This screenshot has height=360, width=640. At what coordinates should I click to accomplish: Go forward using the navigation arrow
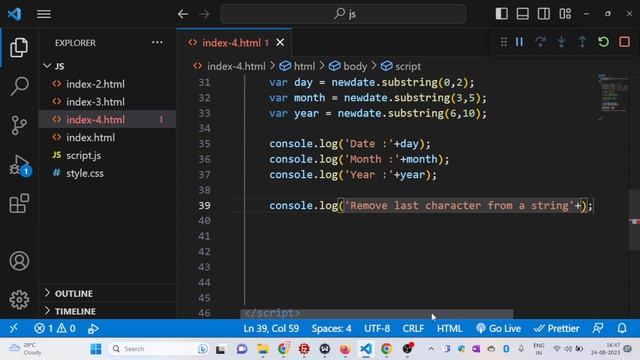204,14
